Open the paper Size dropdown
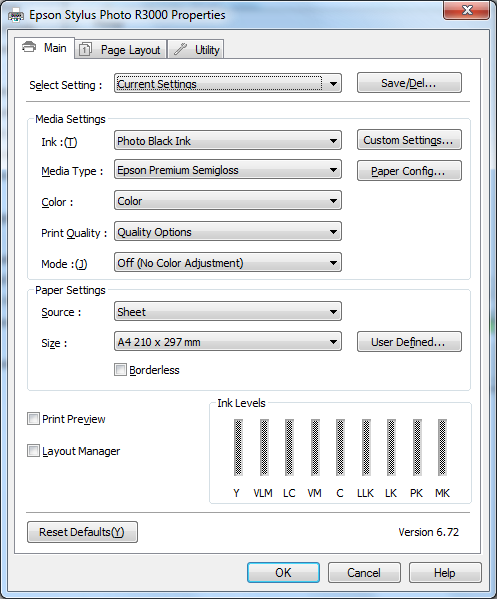Viewport: 497px width, 599px height. (228, 342)
